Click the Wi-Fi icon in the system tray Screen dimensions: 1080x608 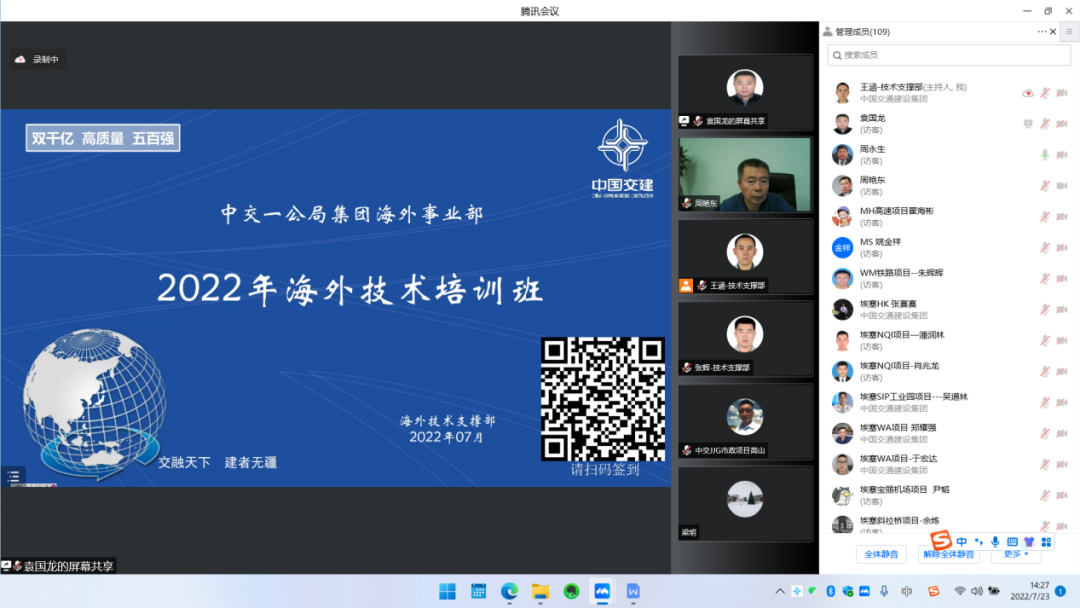coord(959,591)
